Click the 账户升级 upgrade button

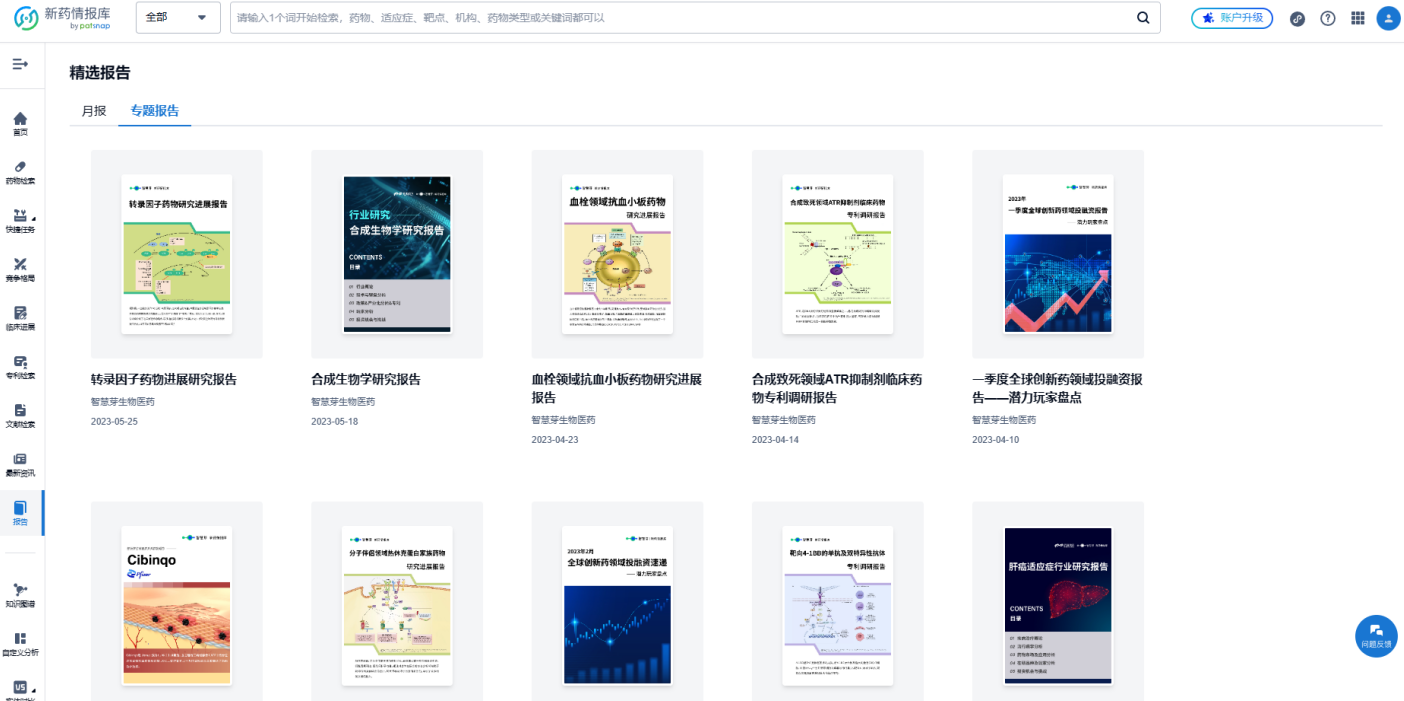click(x=1232, y=18)
